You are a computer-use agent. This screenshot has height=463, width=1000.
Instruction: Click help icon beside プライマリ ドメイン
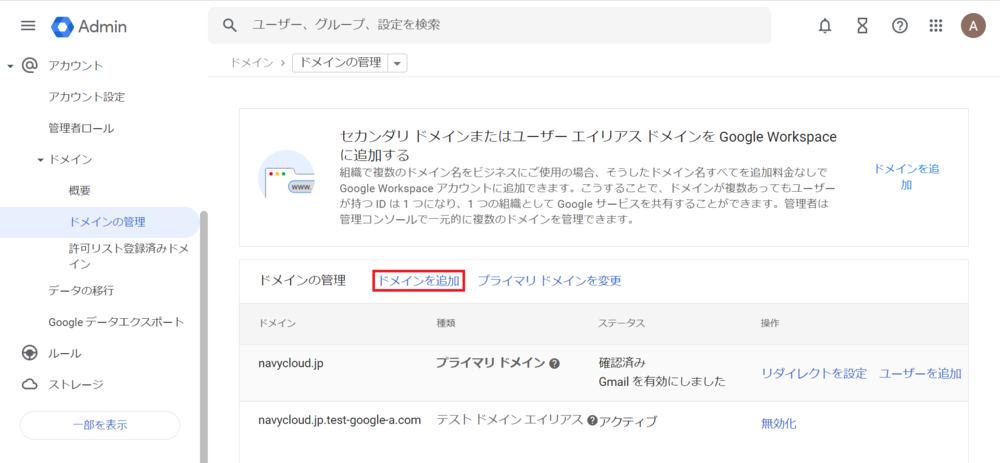point(554,364)
